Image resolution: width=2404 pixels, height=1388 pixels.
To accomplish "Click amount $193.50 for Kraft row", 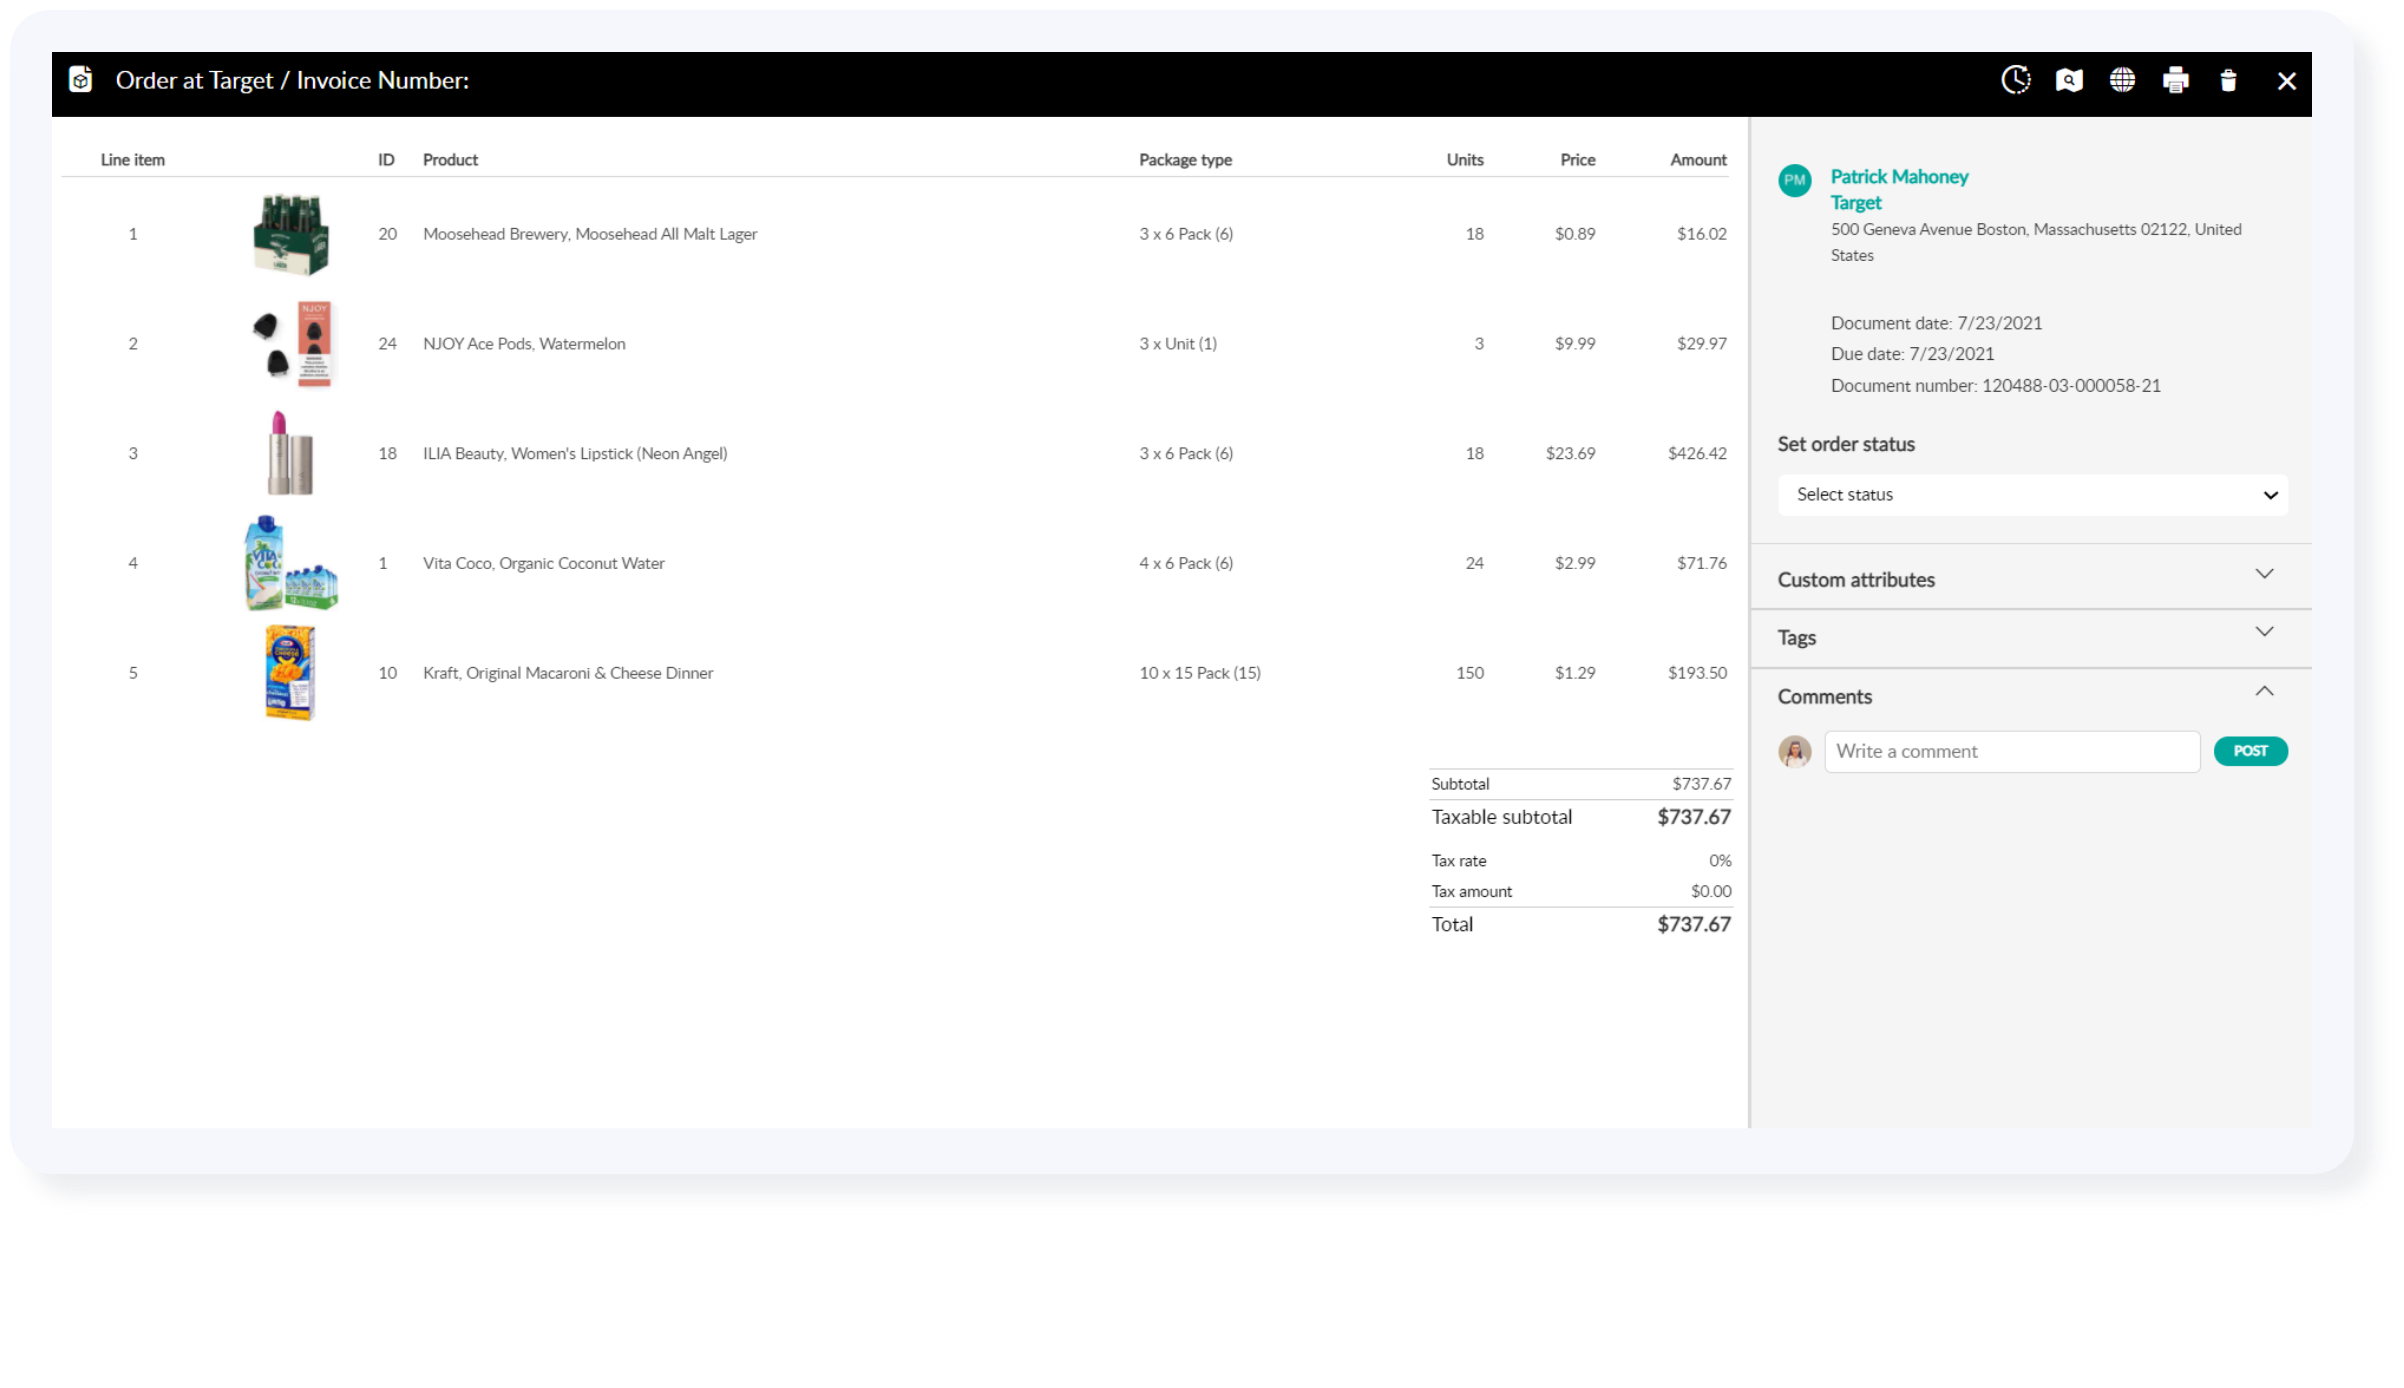I will 1697,673.
